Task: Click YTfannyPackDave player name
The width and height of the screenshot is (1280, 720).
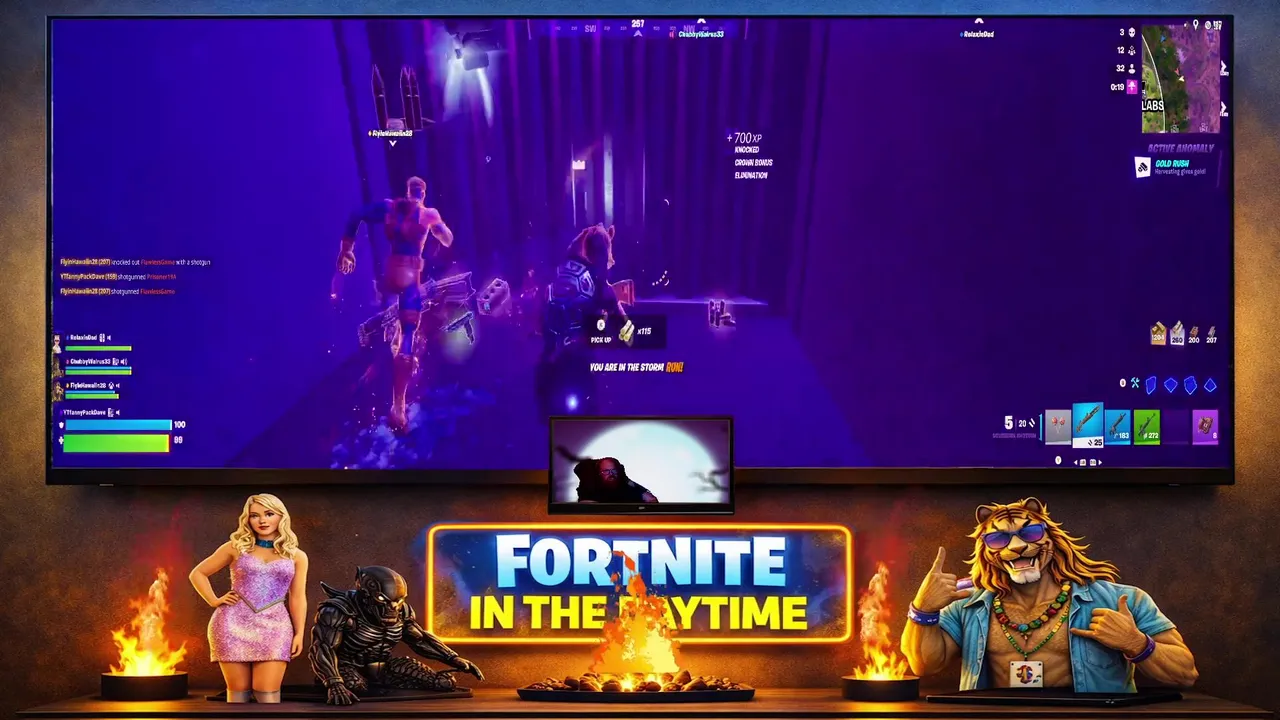Action: click(84, 413)
